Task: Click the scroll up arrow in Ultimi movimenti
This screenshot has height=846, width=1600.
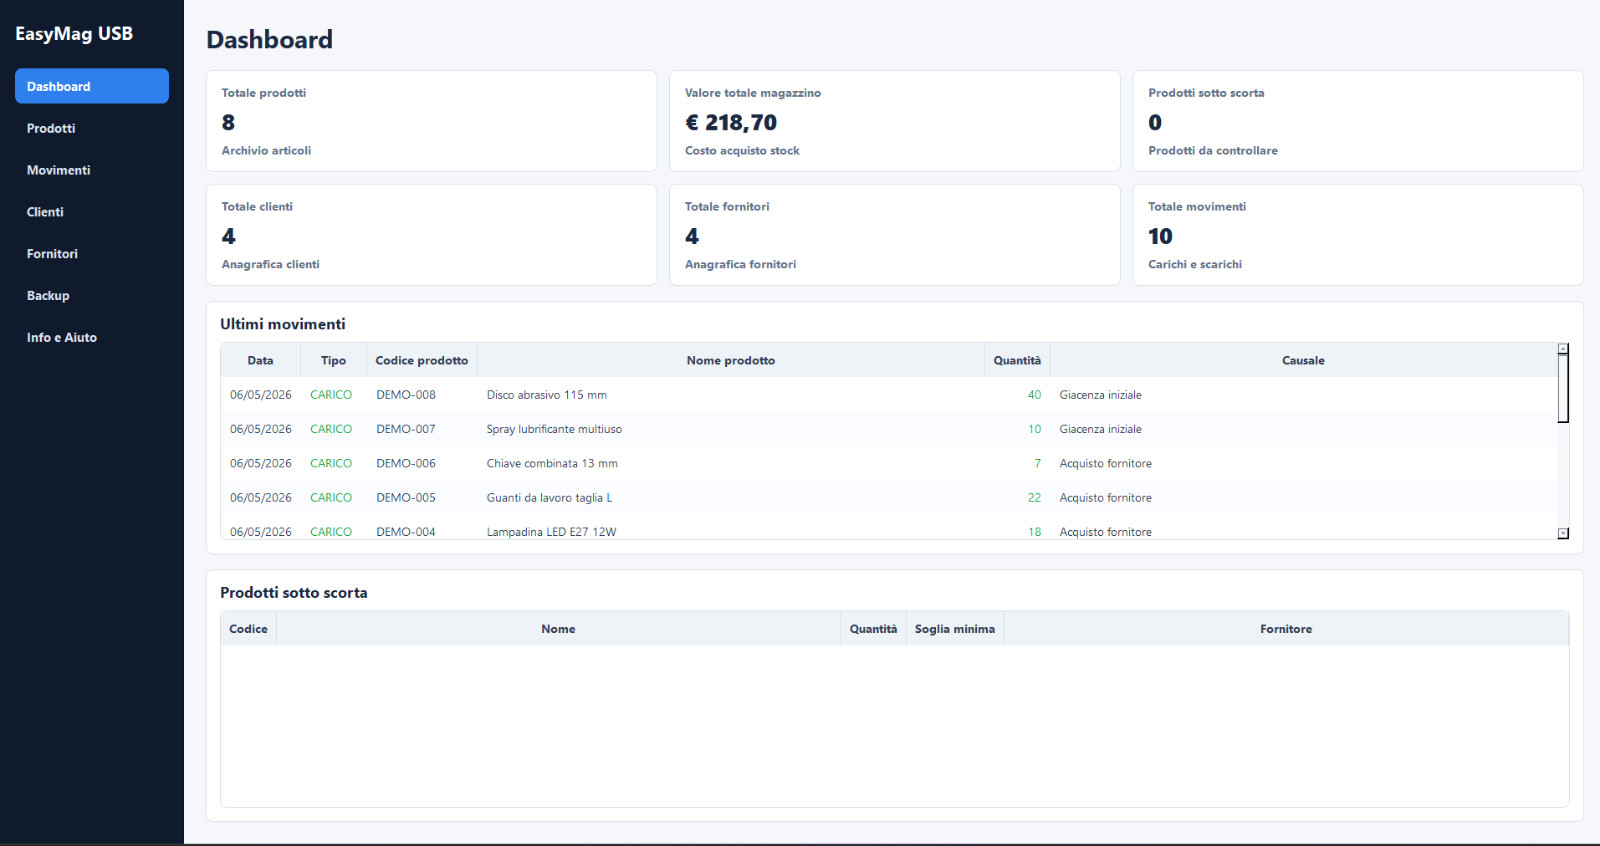Action: (1563, 349)
